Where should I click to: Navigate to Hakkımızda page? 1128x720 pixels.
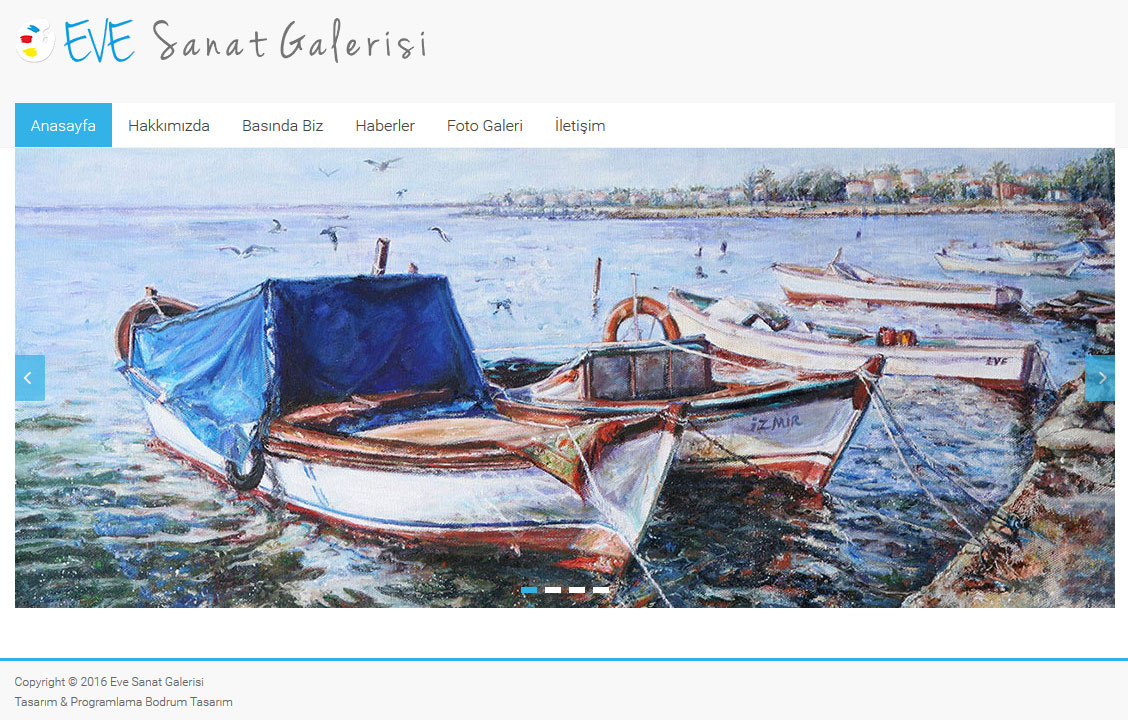pyautogui.click(x=169, y=125)
